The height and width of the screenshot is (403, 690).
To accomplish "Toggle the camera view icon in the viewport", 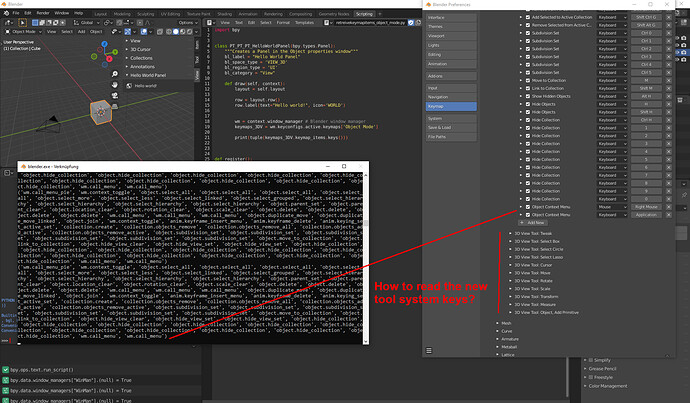I will click(115, 95).
